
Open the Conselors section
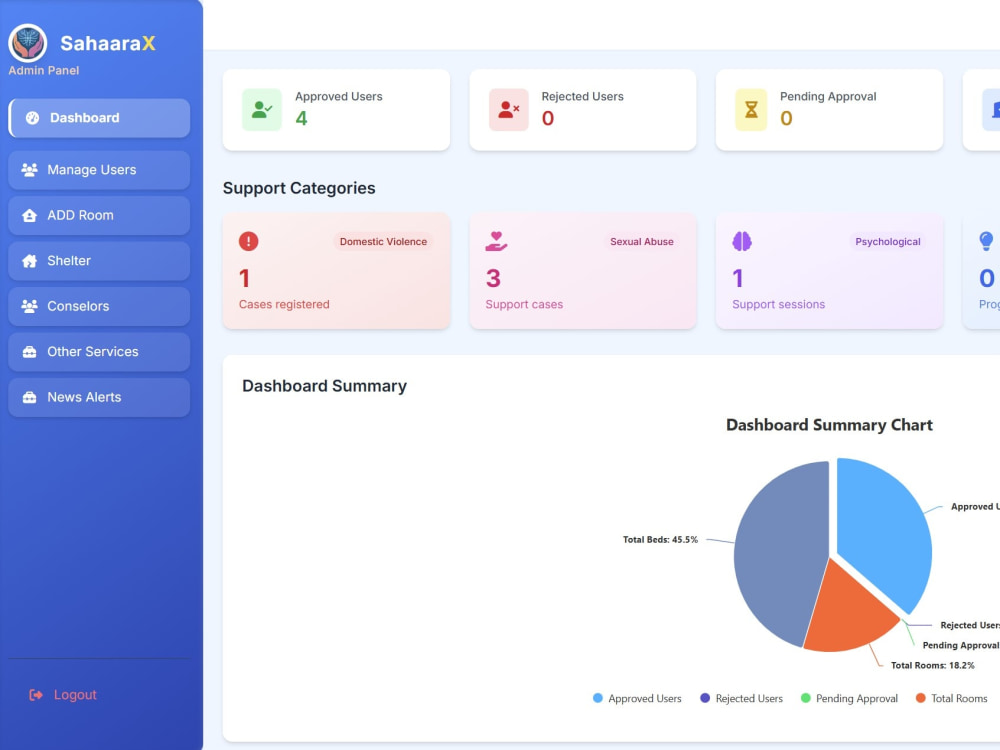pyautogui.click(x=99, y=306)
